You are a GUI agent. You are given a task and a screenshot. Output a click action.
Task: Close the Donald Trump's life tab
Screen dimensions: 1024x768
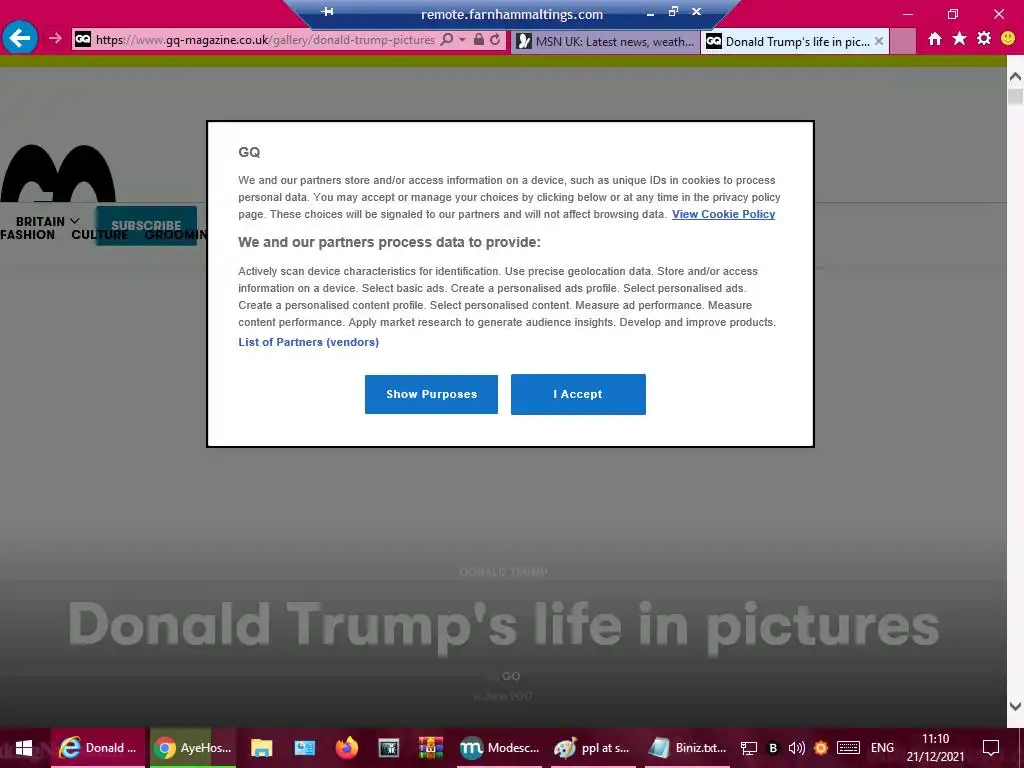tap(879, 41)
